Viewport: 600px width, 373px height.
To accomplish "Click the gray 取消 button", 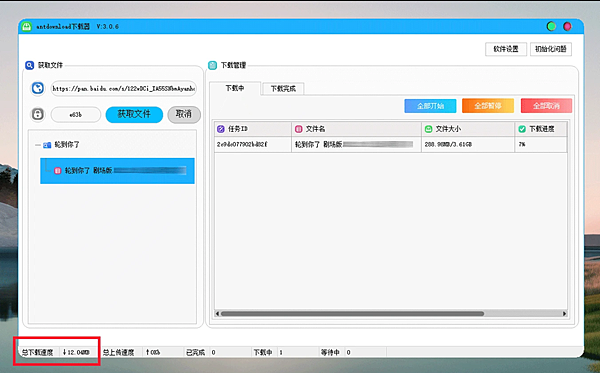I will click(184, 114).
